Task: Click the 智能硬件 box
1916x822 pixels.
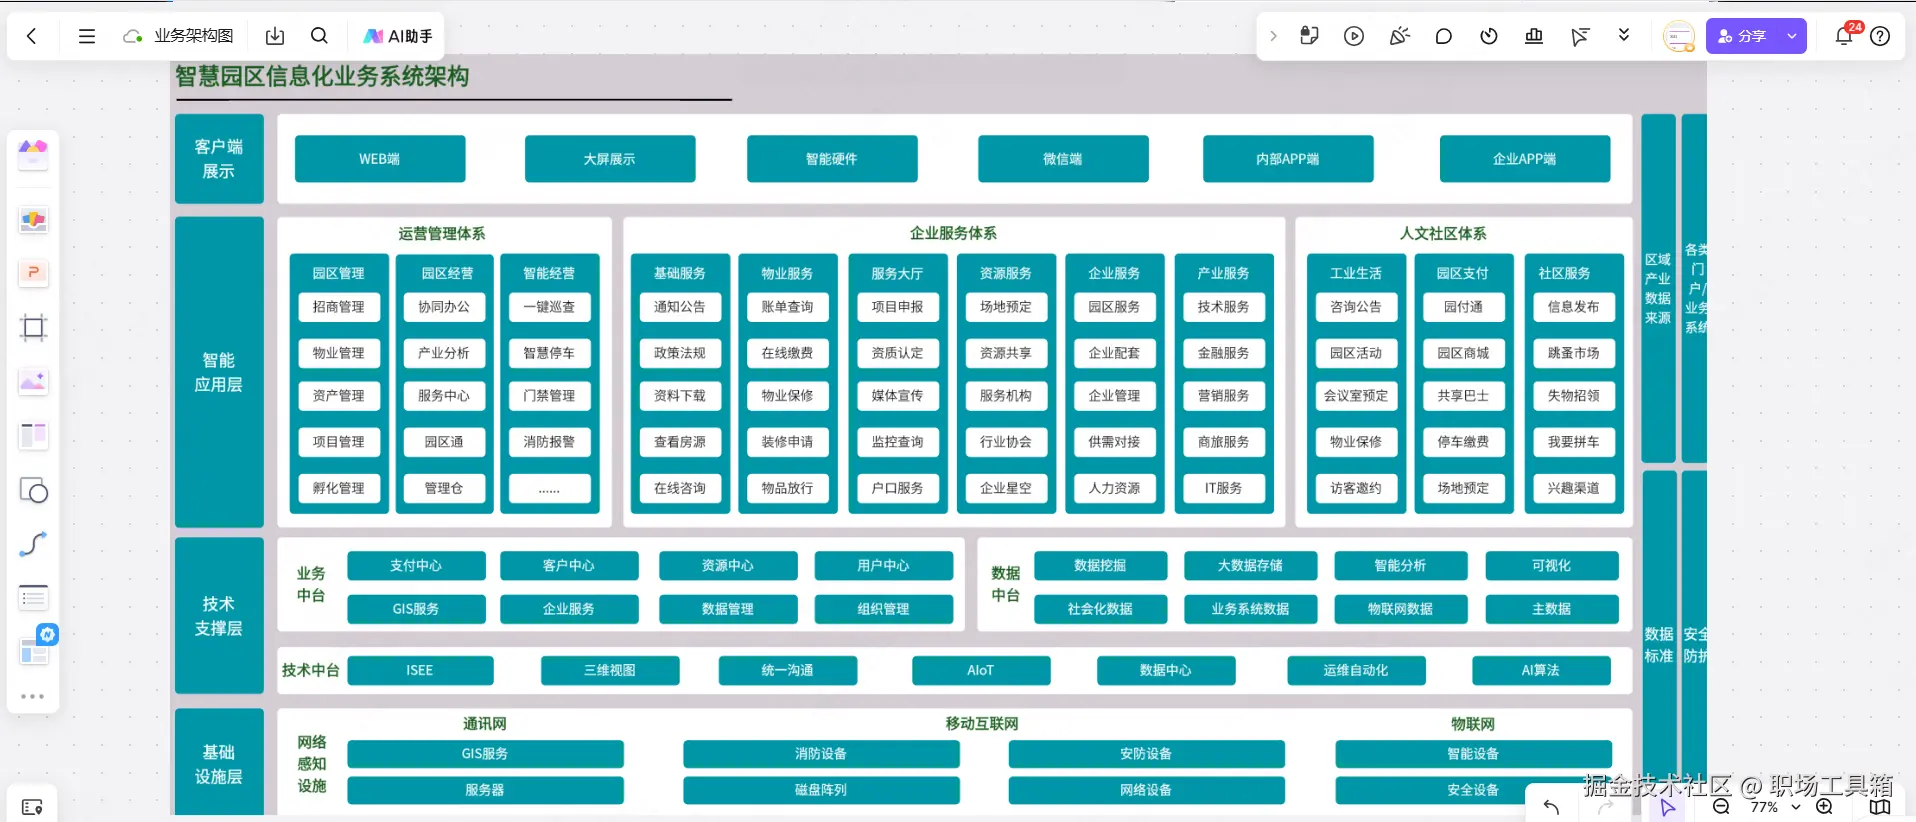Action: (x=832, y=159)
